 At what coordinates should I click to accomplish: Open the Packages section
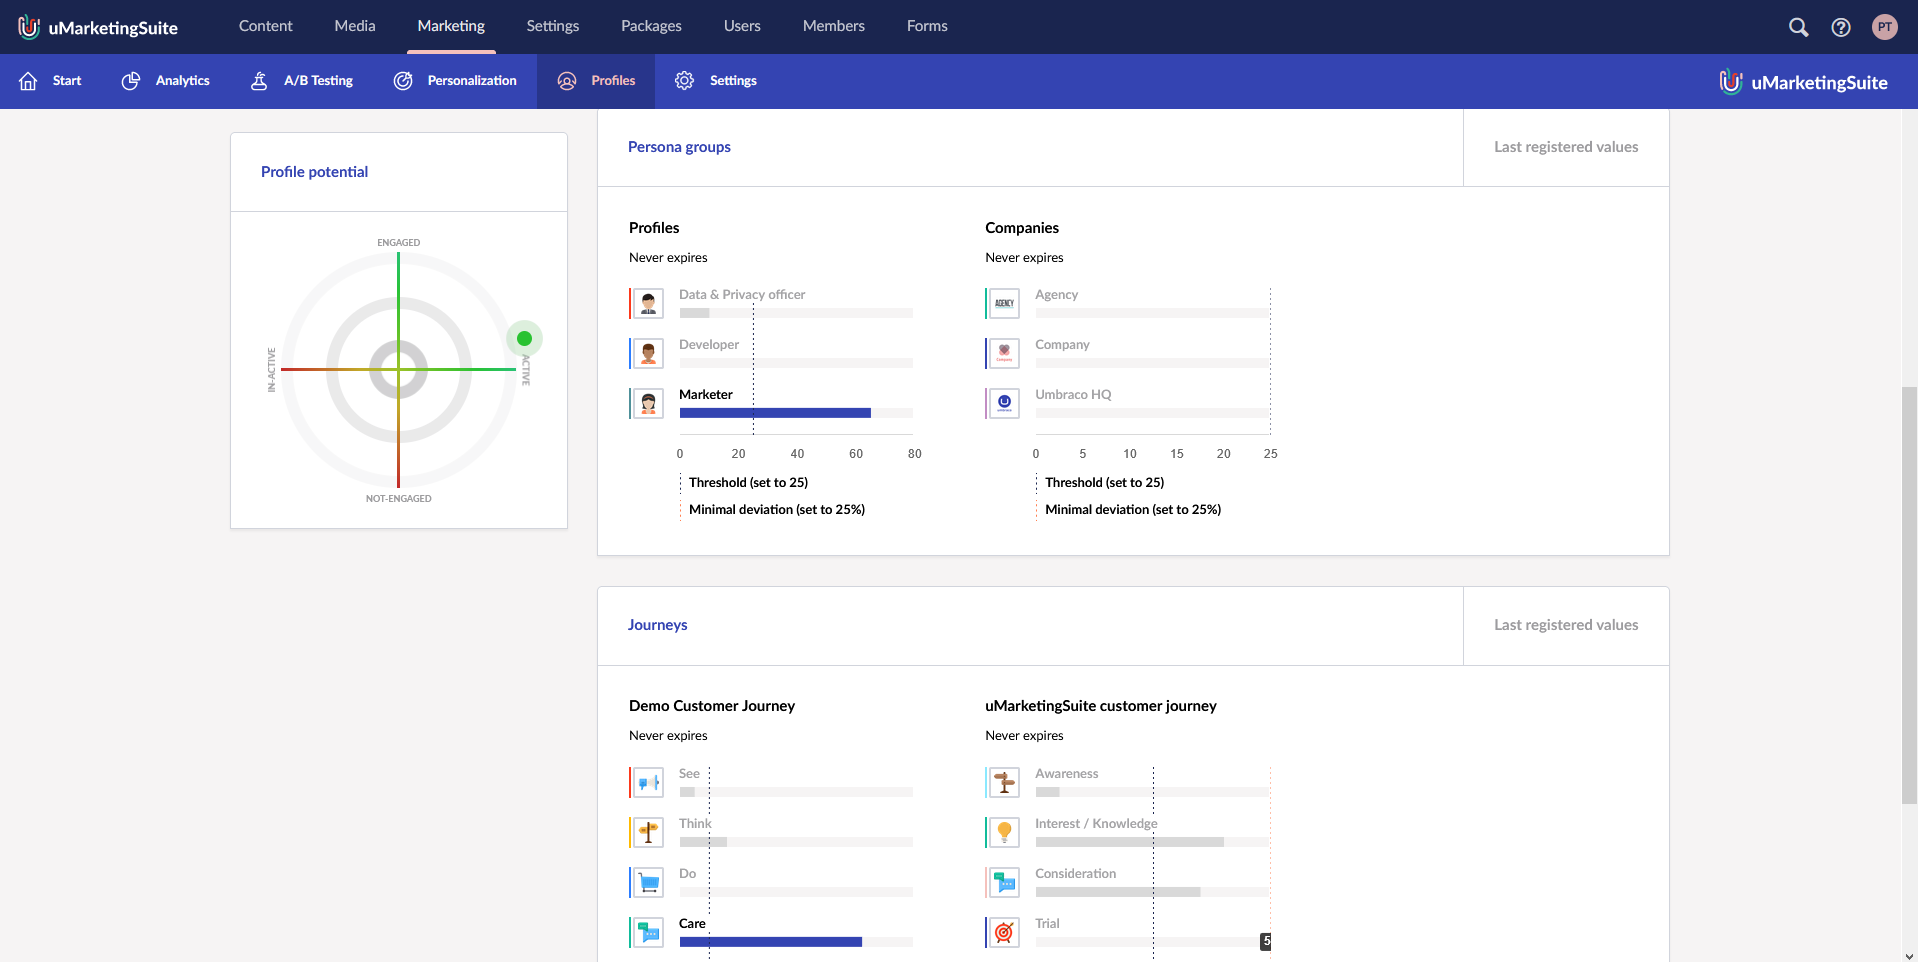point(651,26)
